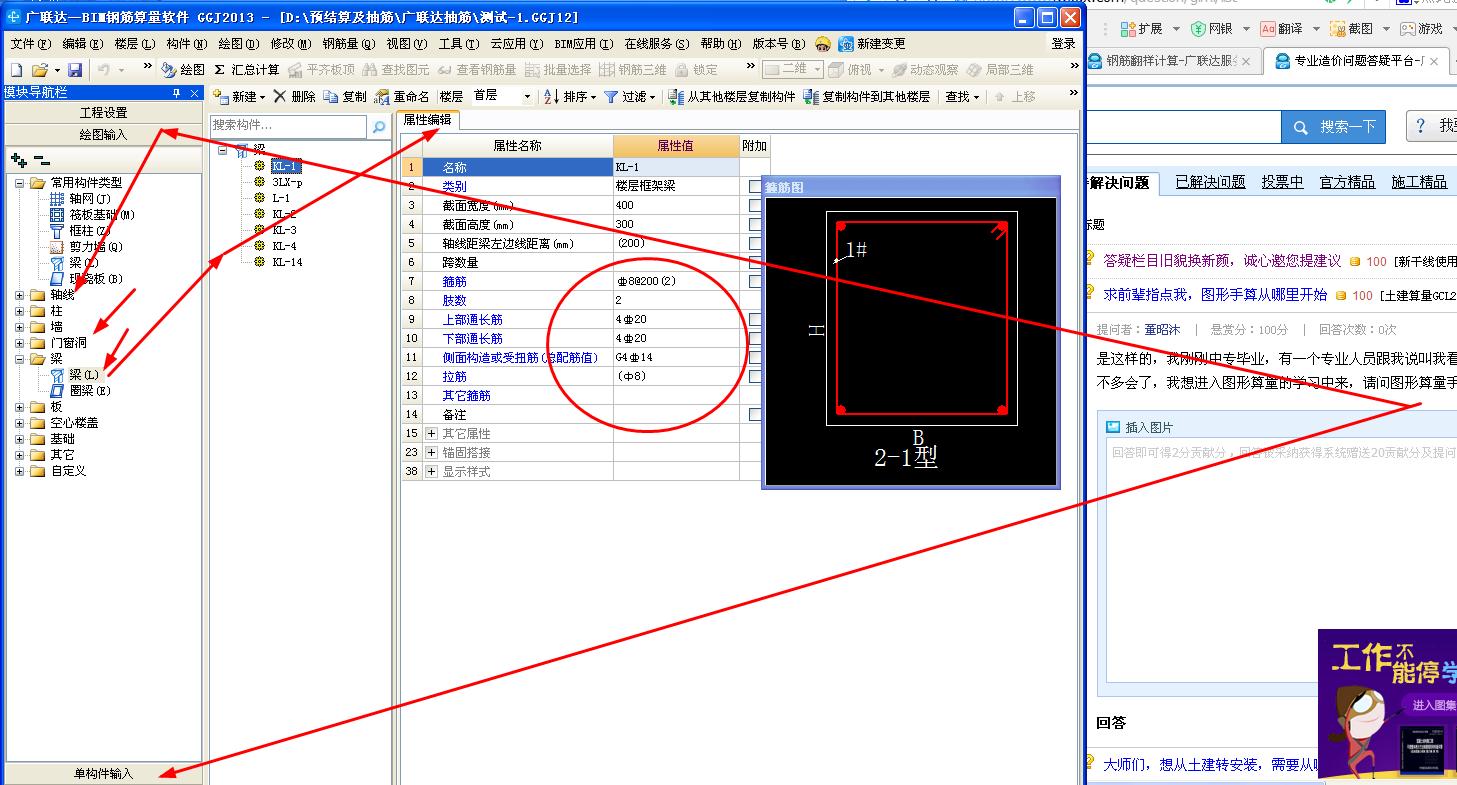The image size is (1457, 785).
Task: Pin the 模块导航栏 panel
Action: [177, 93]
